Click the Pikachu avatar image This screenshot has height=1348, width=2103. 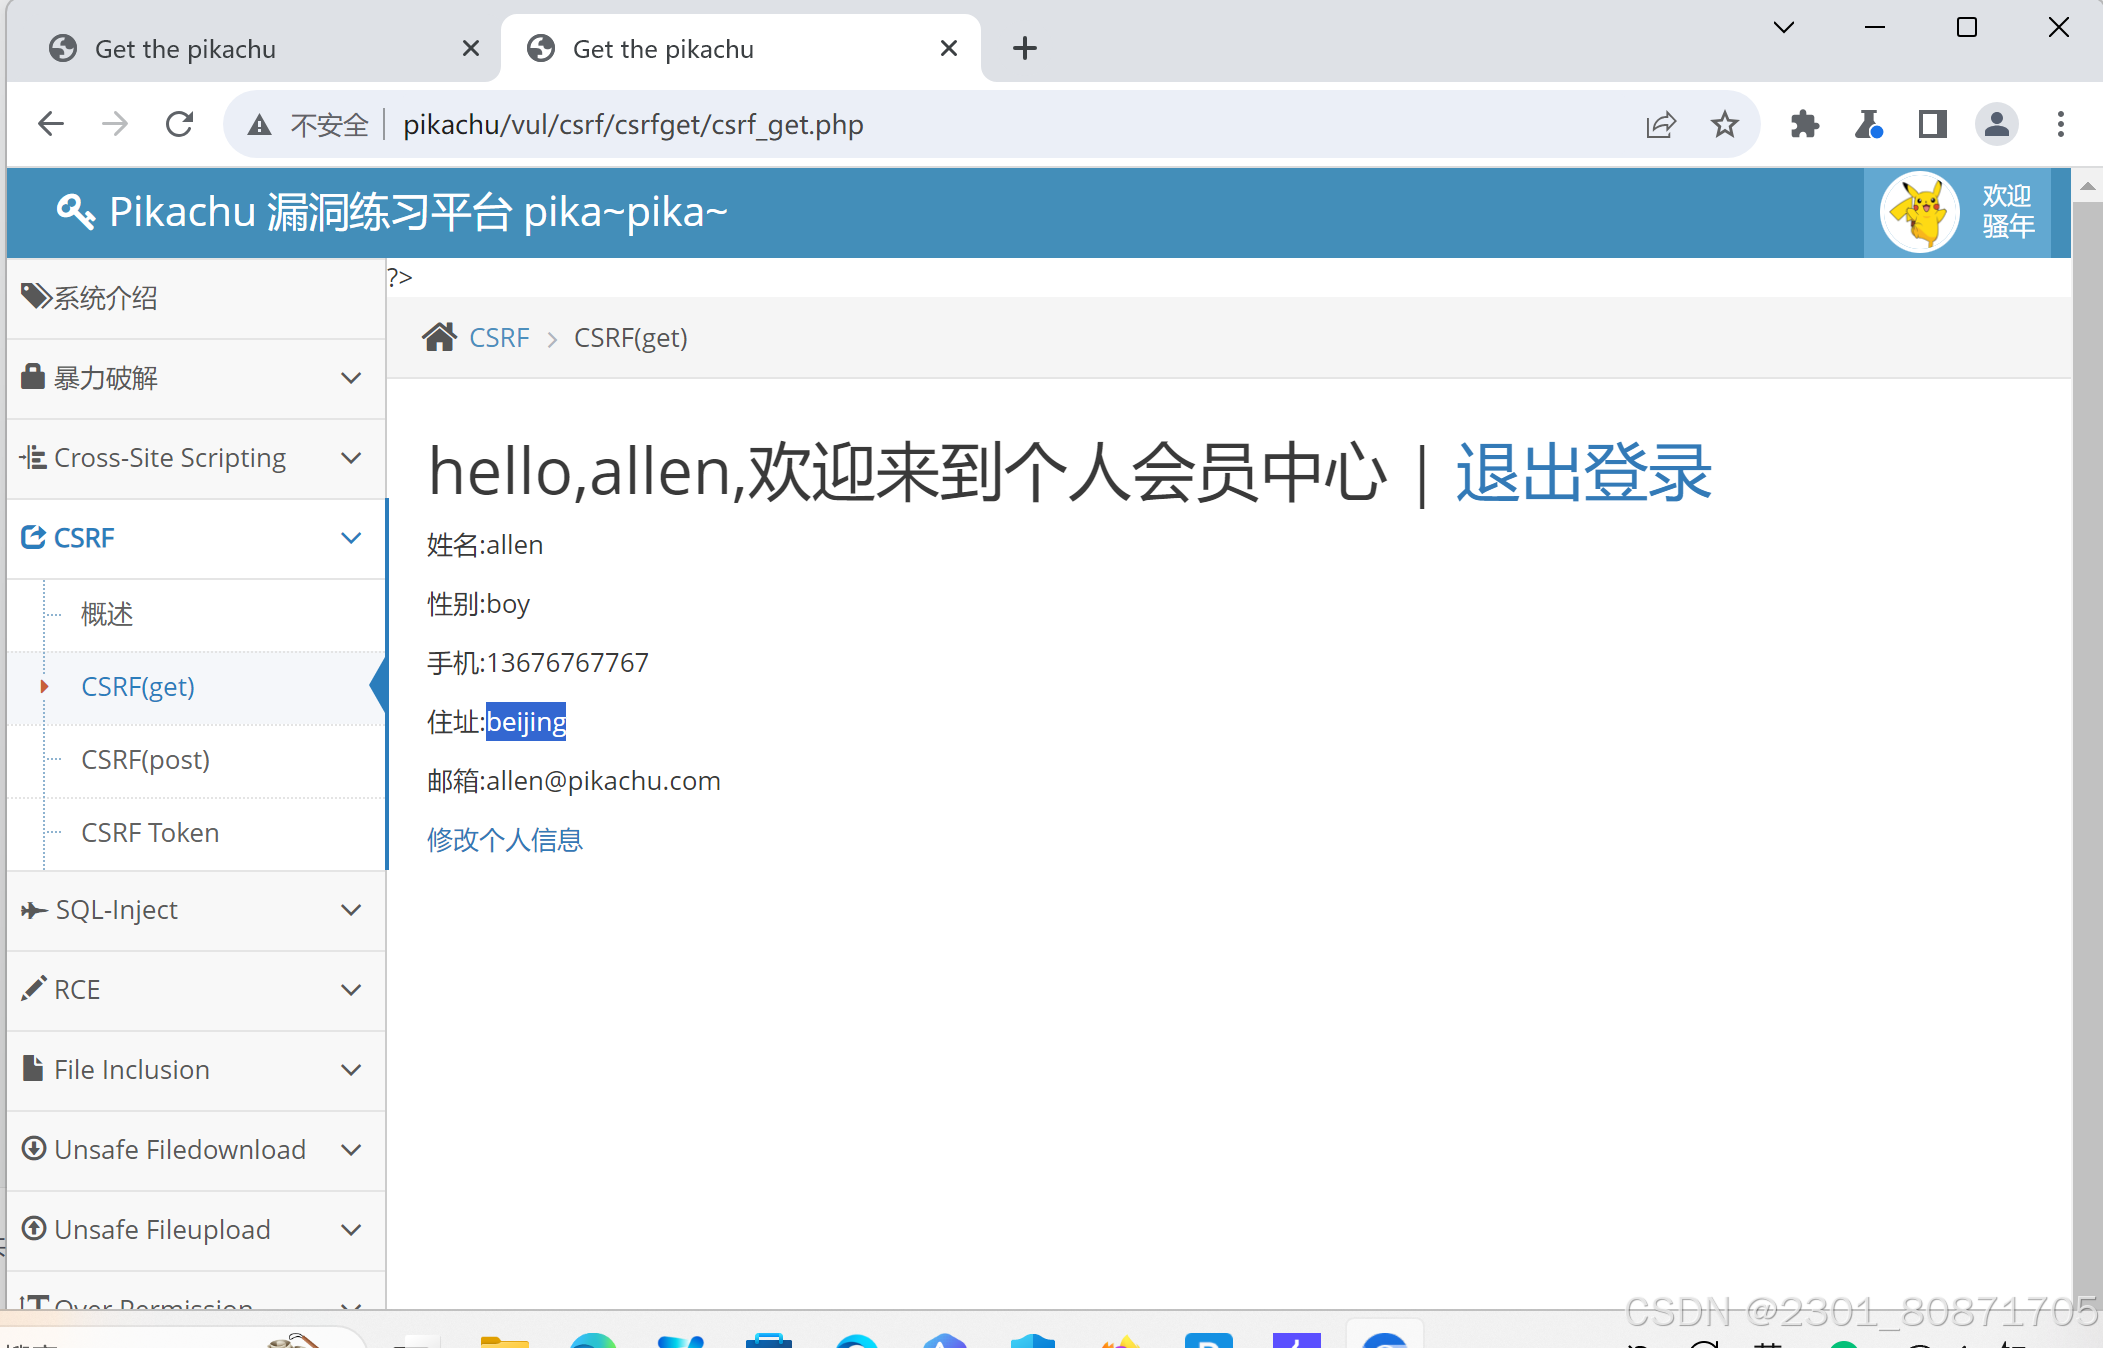1918,212
